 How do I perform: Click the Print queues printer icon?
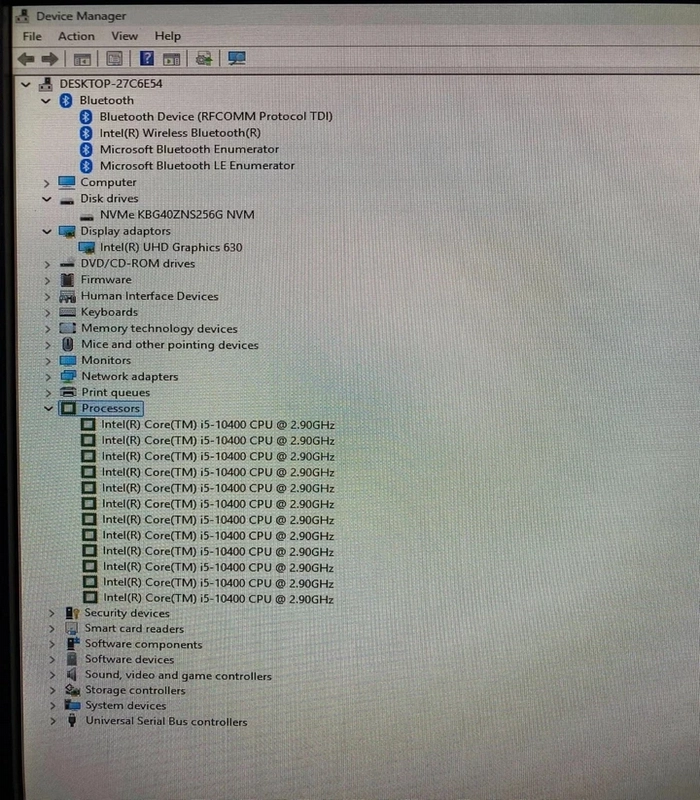pos(68,392)
